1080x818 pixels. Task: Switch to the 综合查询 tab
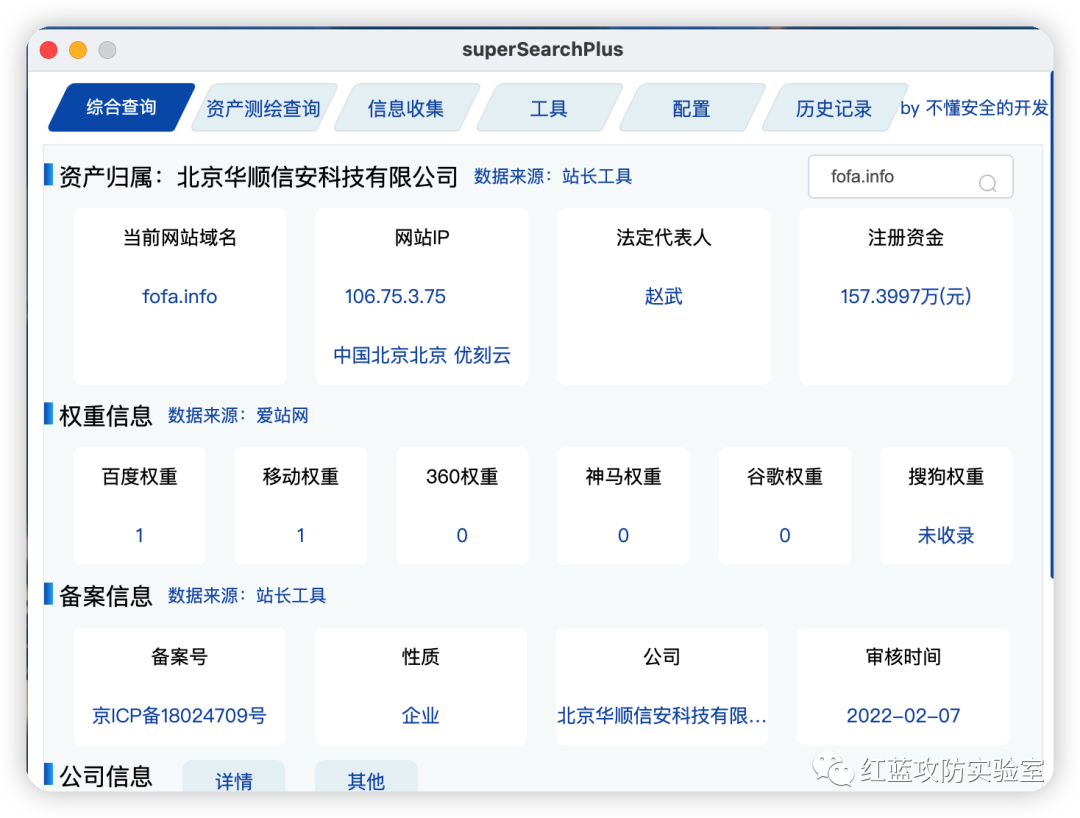coord(121,108)
